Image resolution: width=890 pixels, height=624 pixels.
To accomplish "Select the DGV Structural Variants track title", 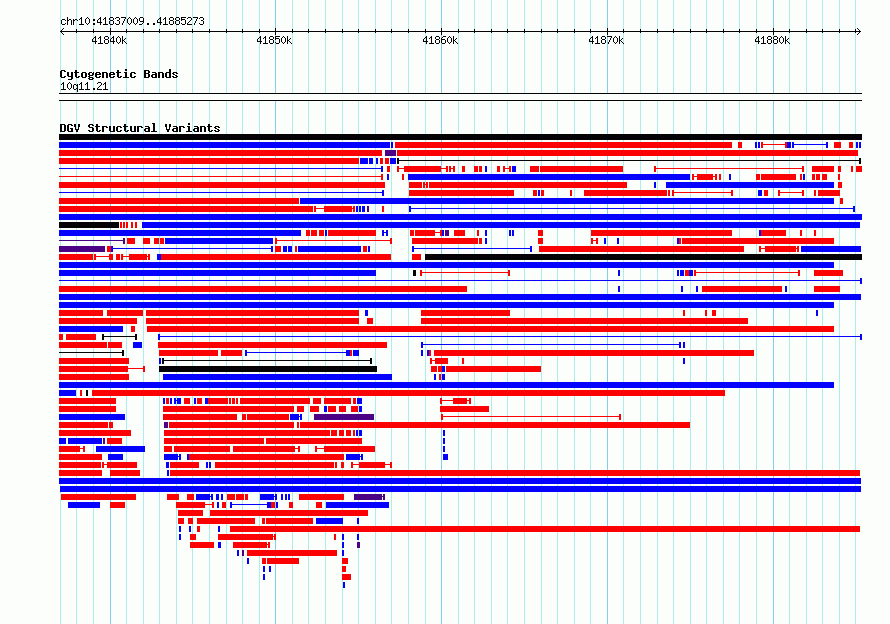I will tap(140, 128).
